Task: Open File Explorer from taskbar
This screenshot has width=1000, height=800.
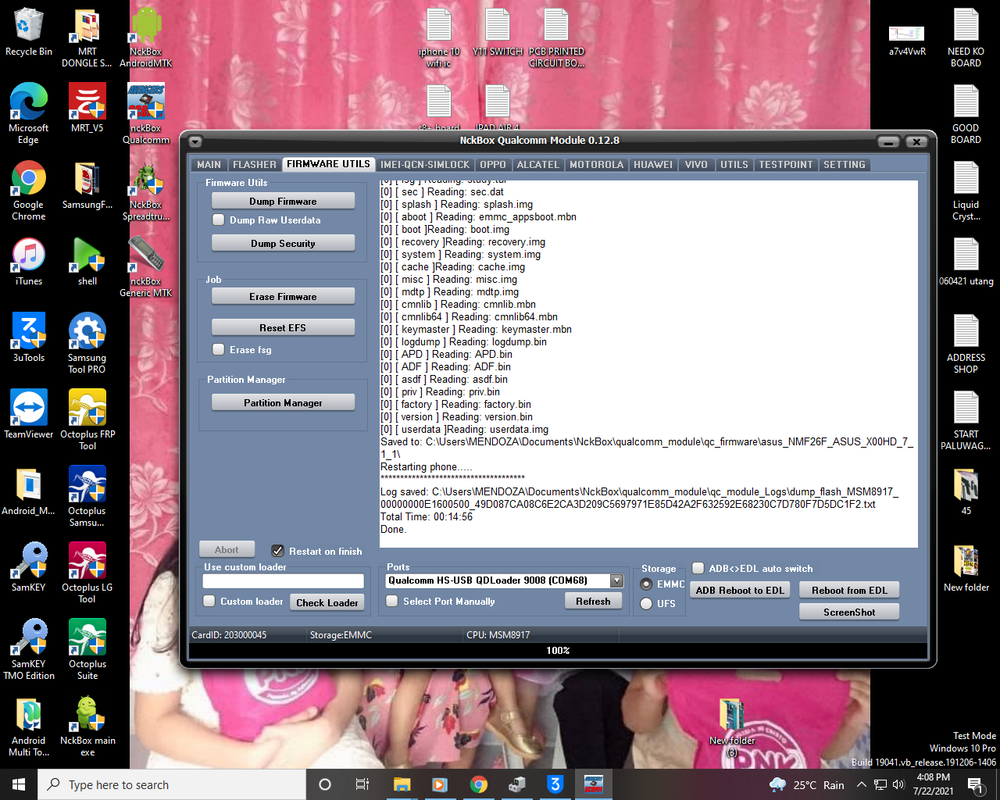Action: (x=401, y=785)
